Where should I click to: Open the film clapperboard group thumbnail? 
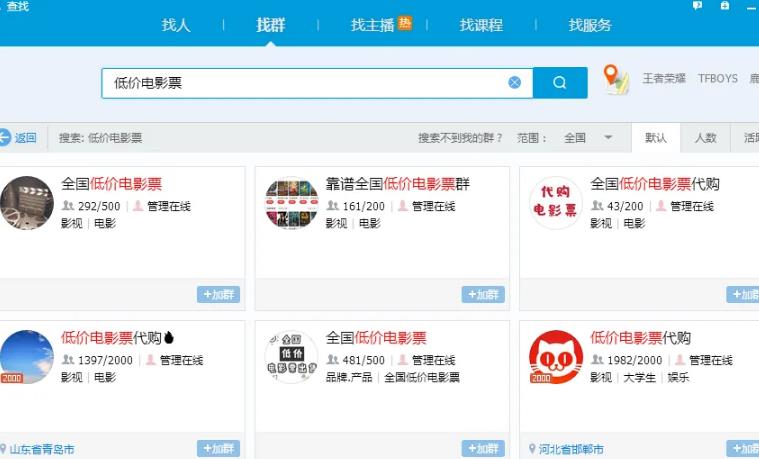pos(27,203)
